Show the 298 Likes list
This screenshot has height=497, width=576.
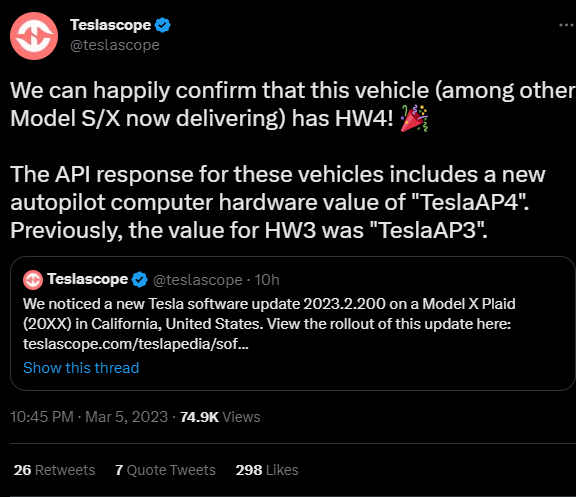tap(267, 470)
